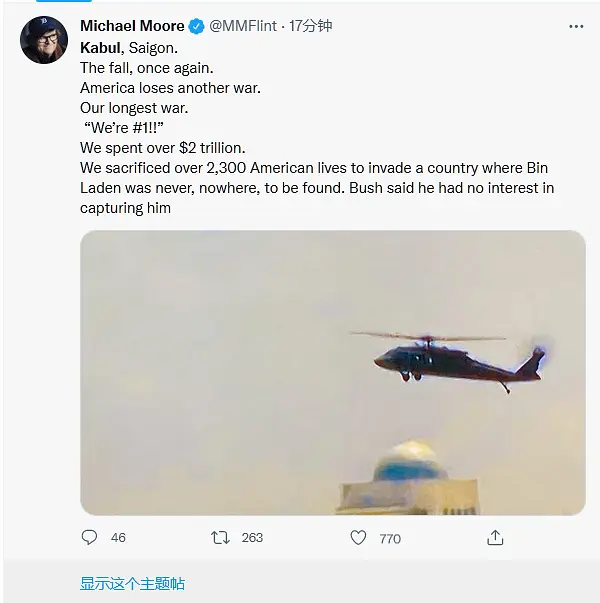Click the reply count 46
Screen dimensions: 600x603
click(x=118, y=538)
